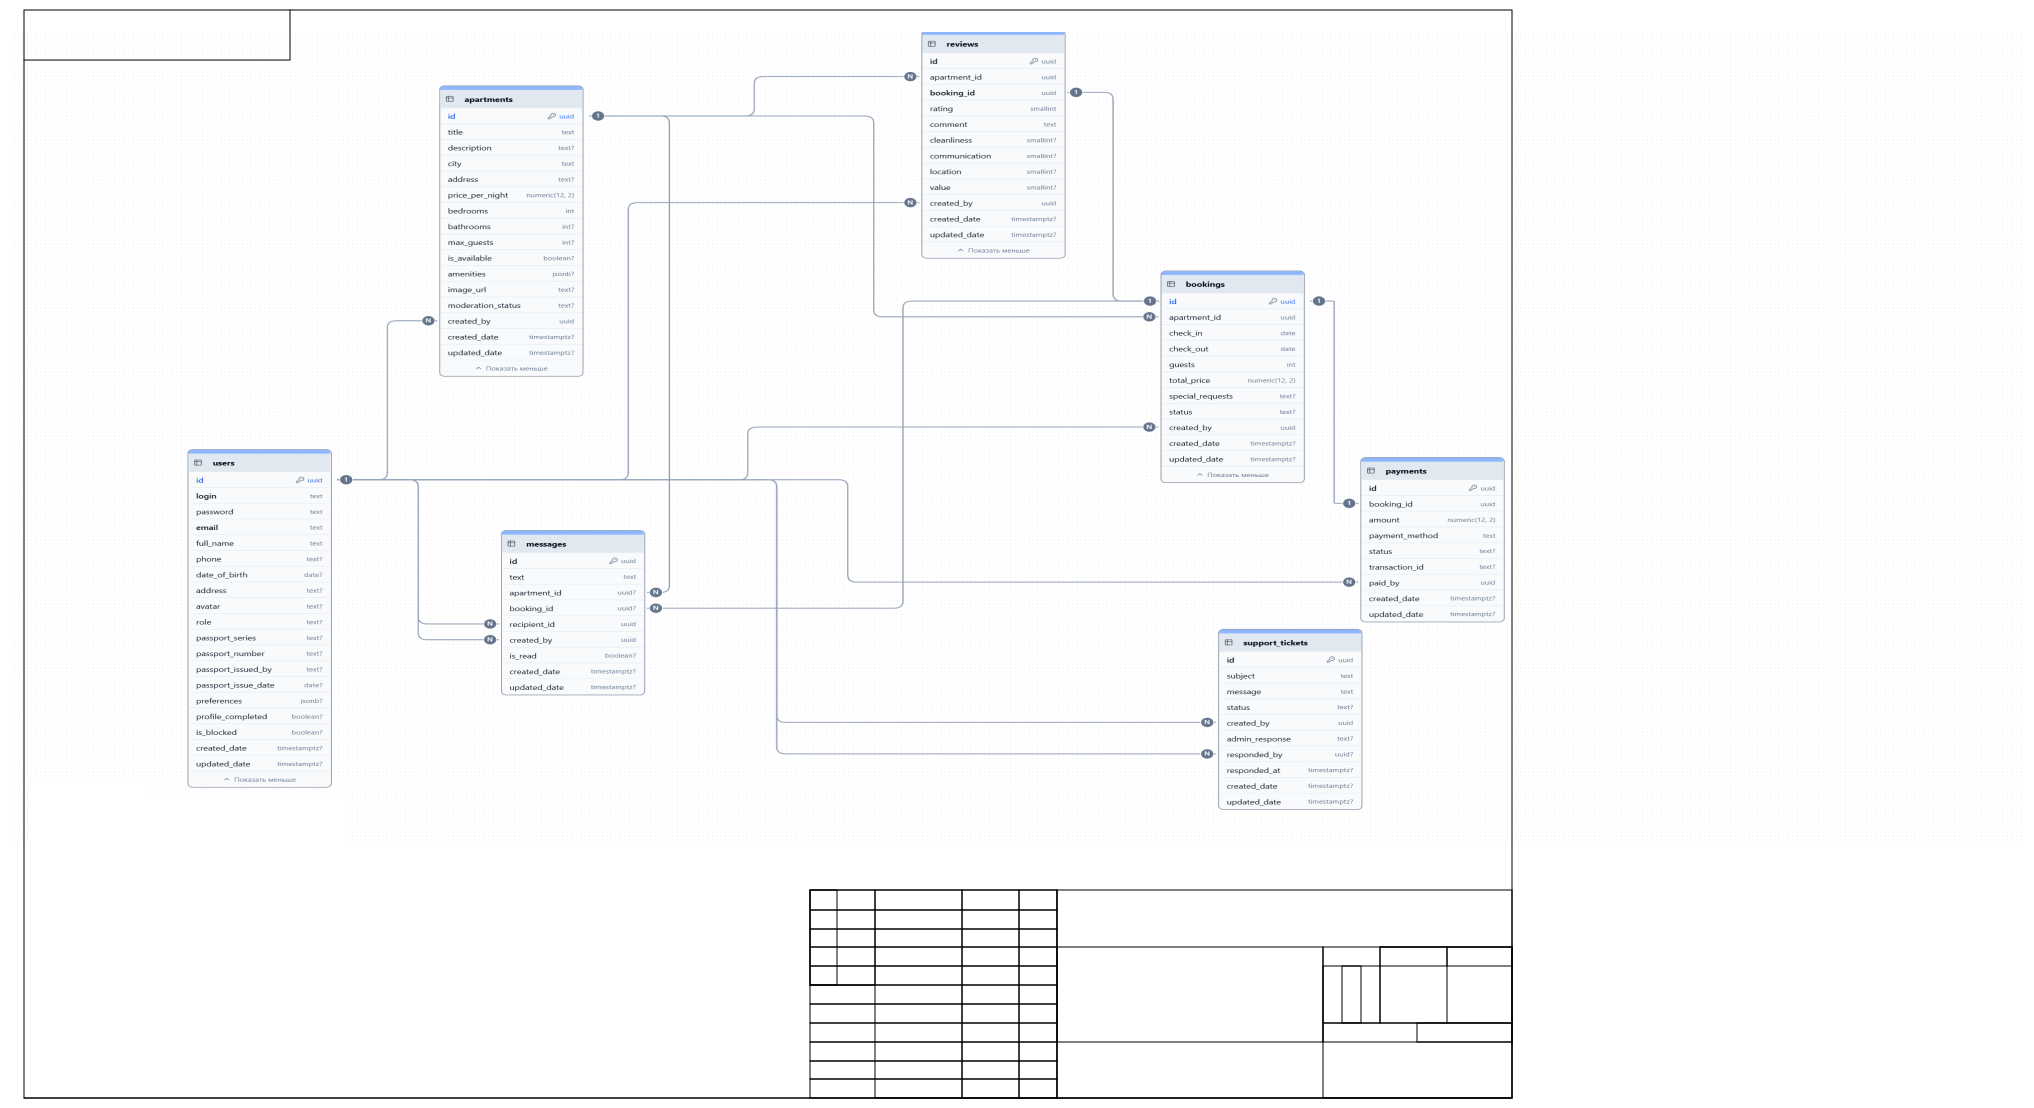
Task: Click the N marker beside payments paid_by
Action: pyautogui.click(x=1349, y=582)
